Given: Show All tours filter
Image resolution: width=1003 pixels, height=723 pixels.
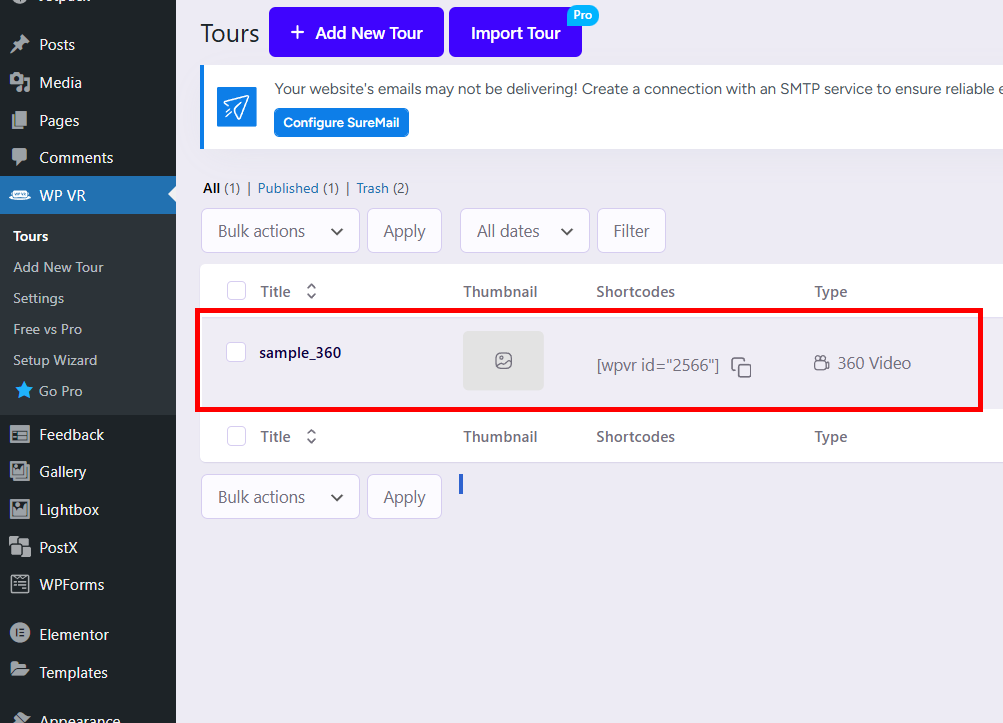Looking at the screenshot, I should tap(211, 188).
